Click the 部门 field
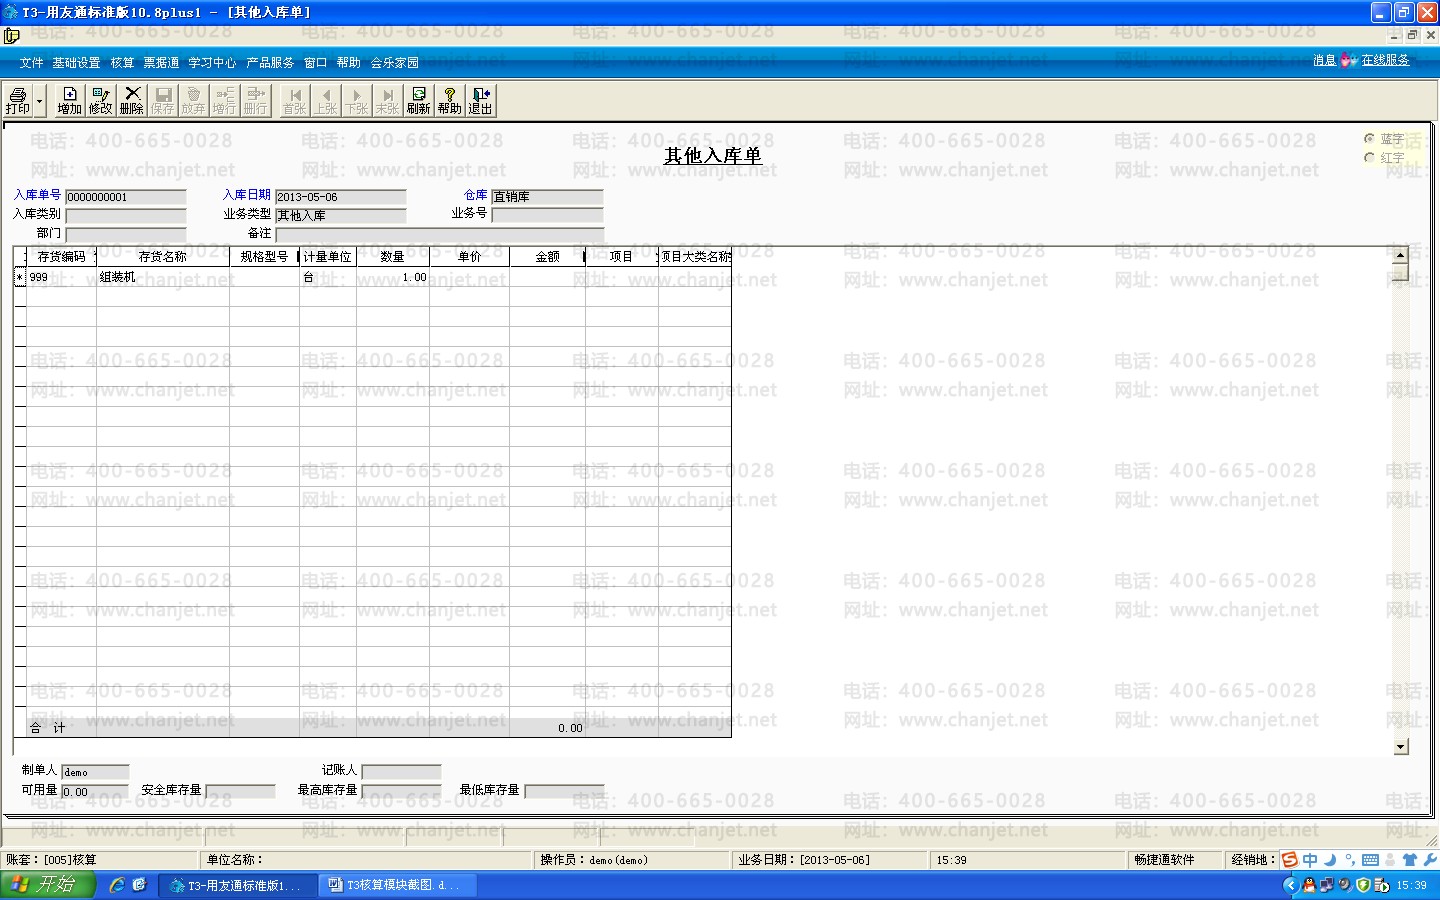Screen dimensions: 1440x900 [126, 234]
